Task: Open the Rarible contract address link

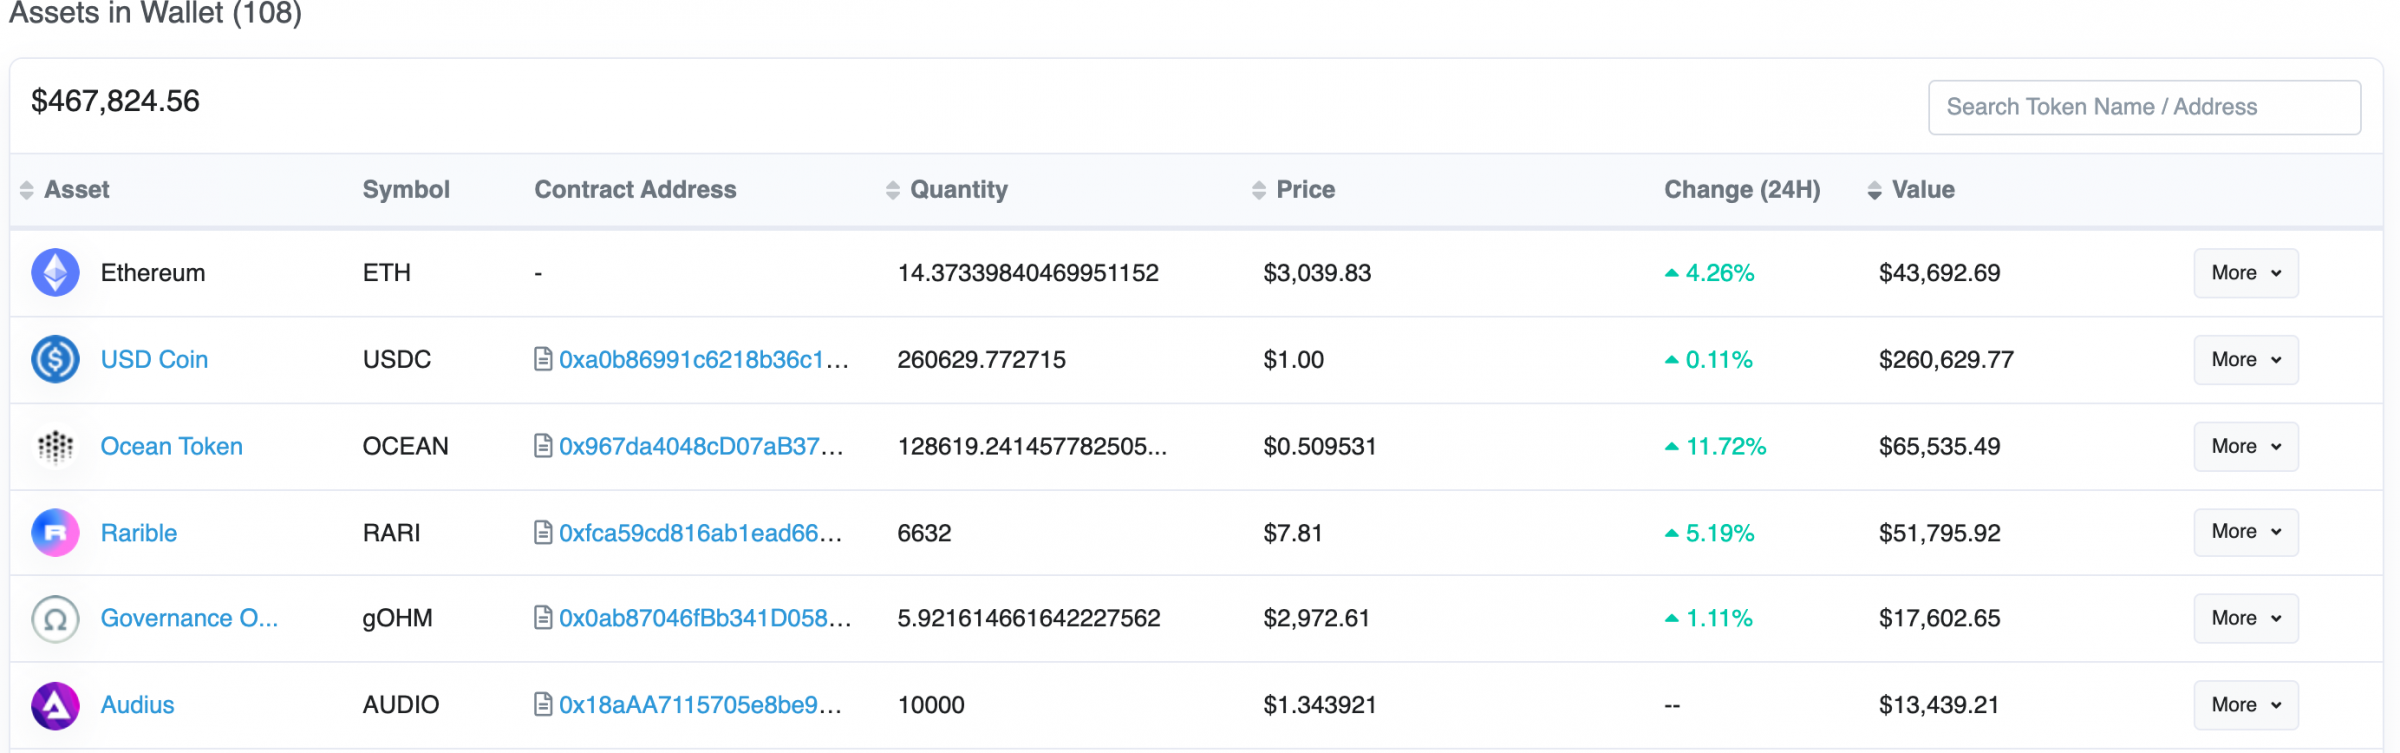Action: point(700,533)
